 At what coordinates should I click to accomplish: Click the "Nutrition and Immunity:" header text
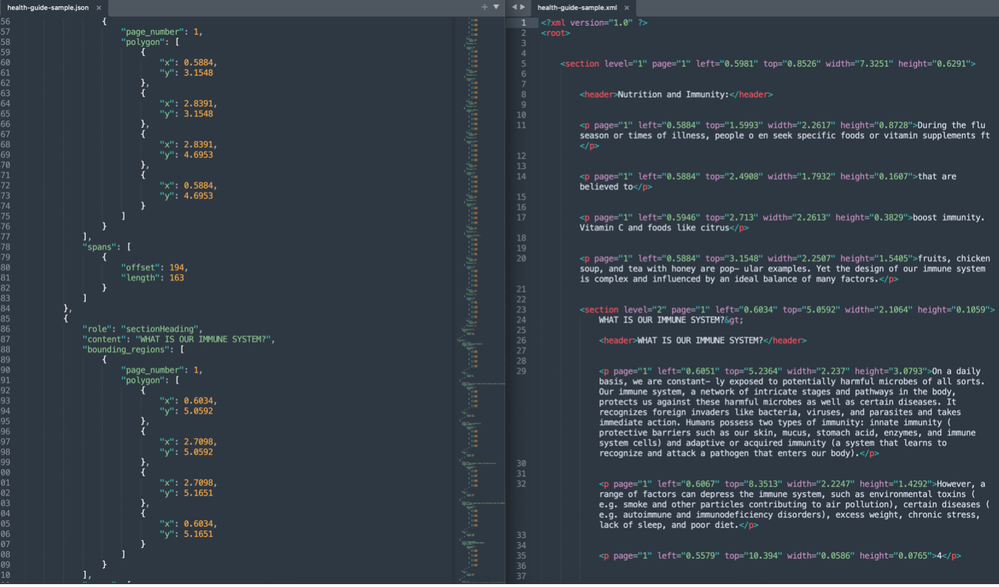(x=673, y=94)
